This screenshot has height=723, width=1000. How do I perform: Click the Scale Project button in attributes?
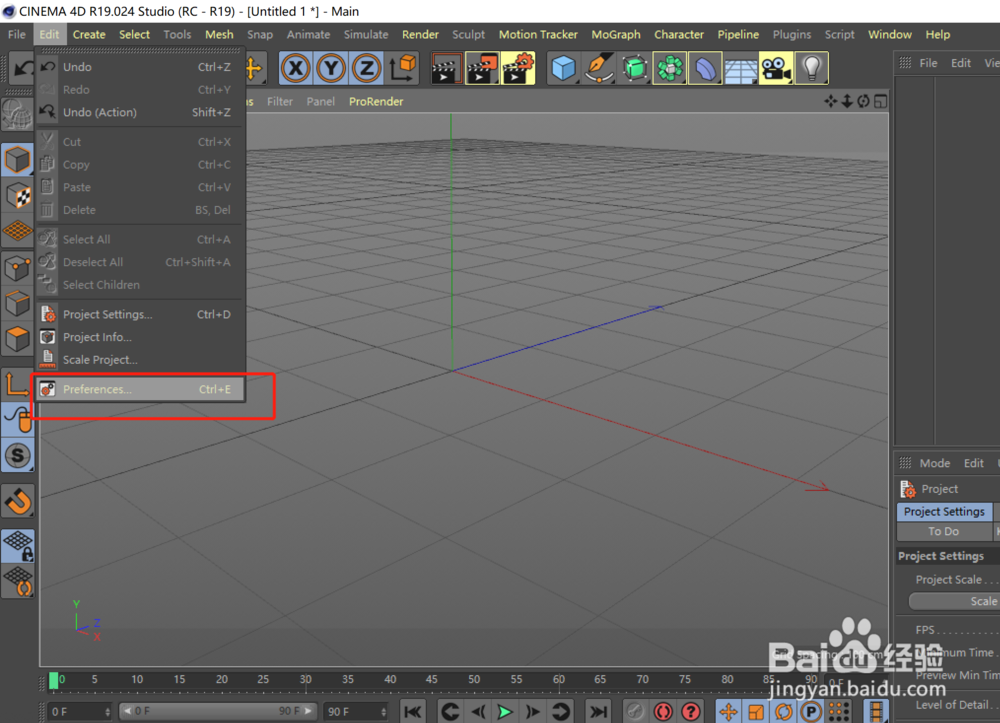(954, 601)
